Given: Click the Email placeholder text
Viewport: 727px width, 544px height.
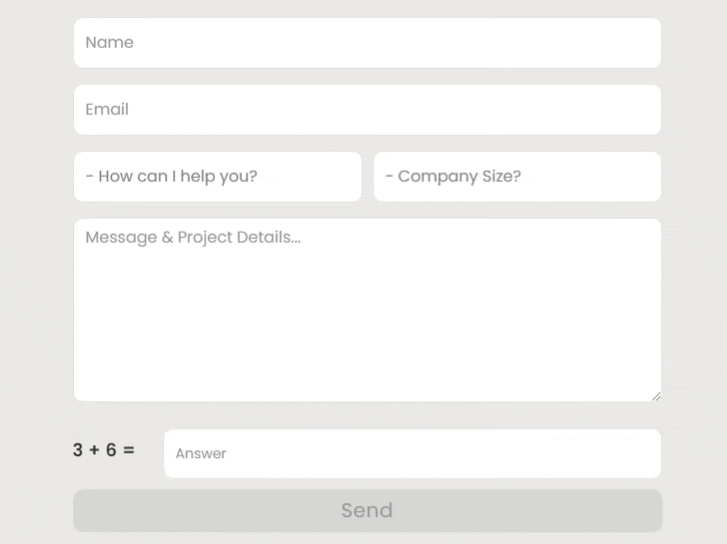Looking at the screenshot, I should (107, 110).
